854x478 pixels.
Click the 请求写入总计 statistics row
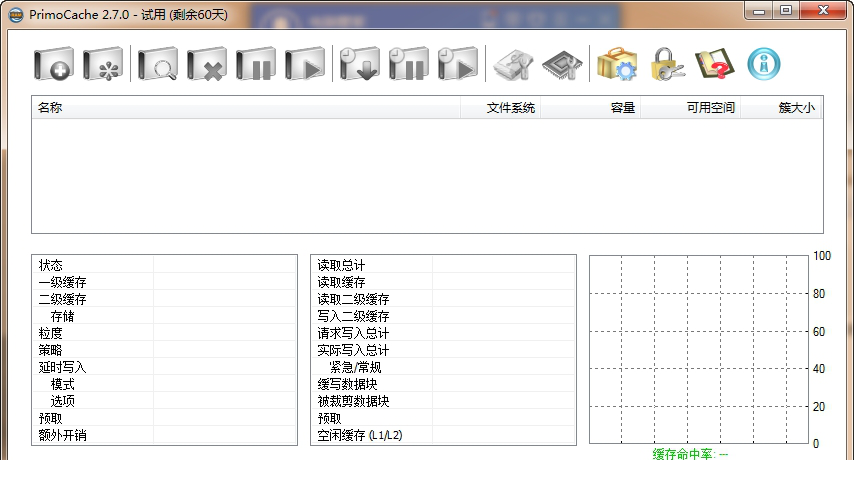click(443, 333)
